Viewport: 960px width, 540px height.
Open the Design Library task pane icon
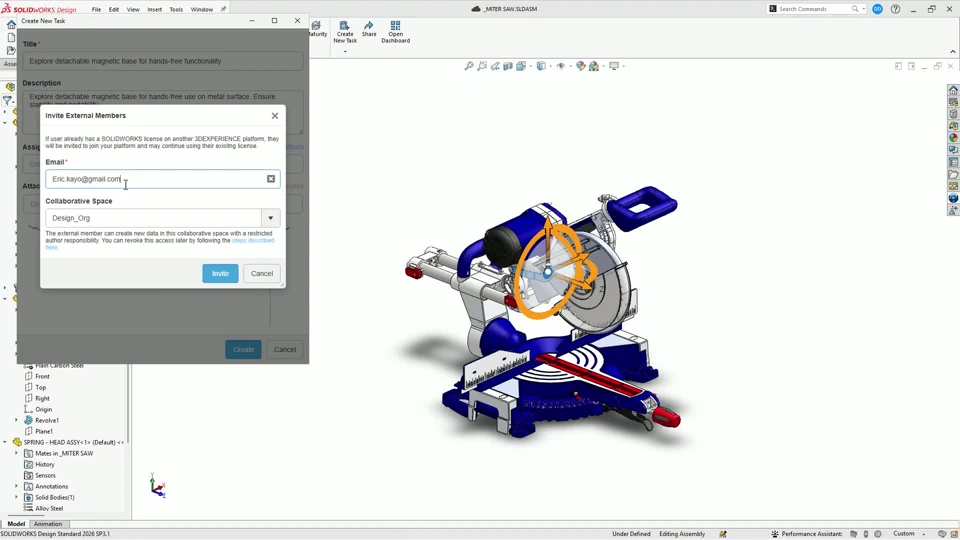click(953, 114)
